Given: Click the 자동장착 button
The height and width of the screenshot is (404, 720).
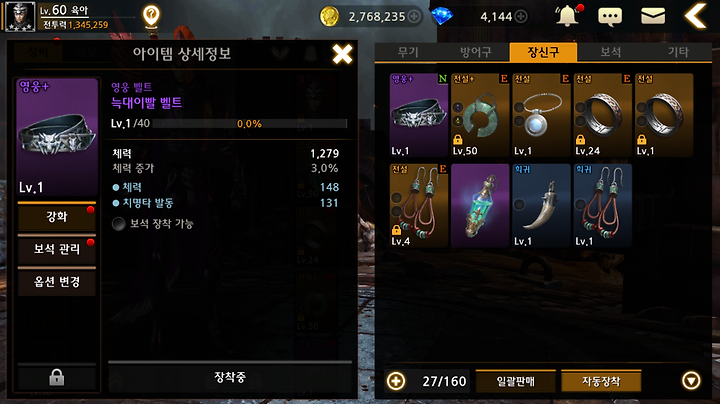Looking at the screenshot, I should coord(601,381).
